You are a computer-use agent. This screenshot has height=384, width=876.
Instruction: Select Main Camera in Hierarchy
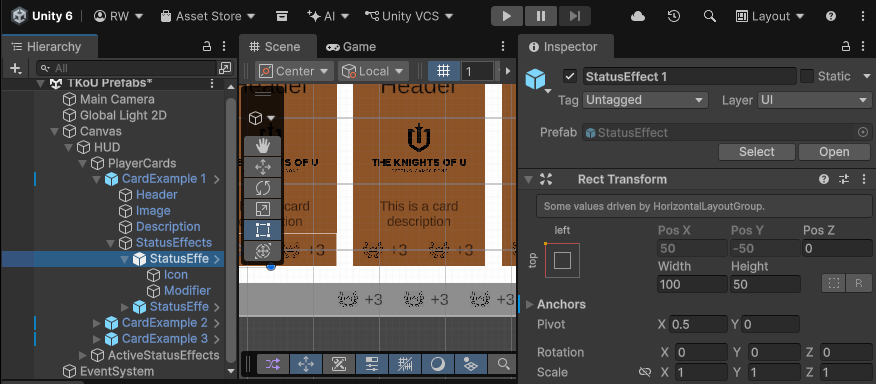[117, 99]
